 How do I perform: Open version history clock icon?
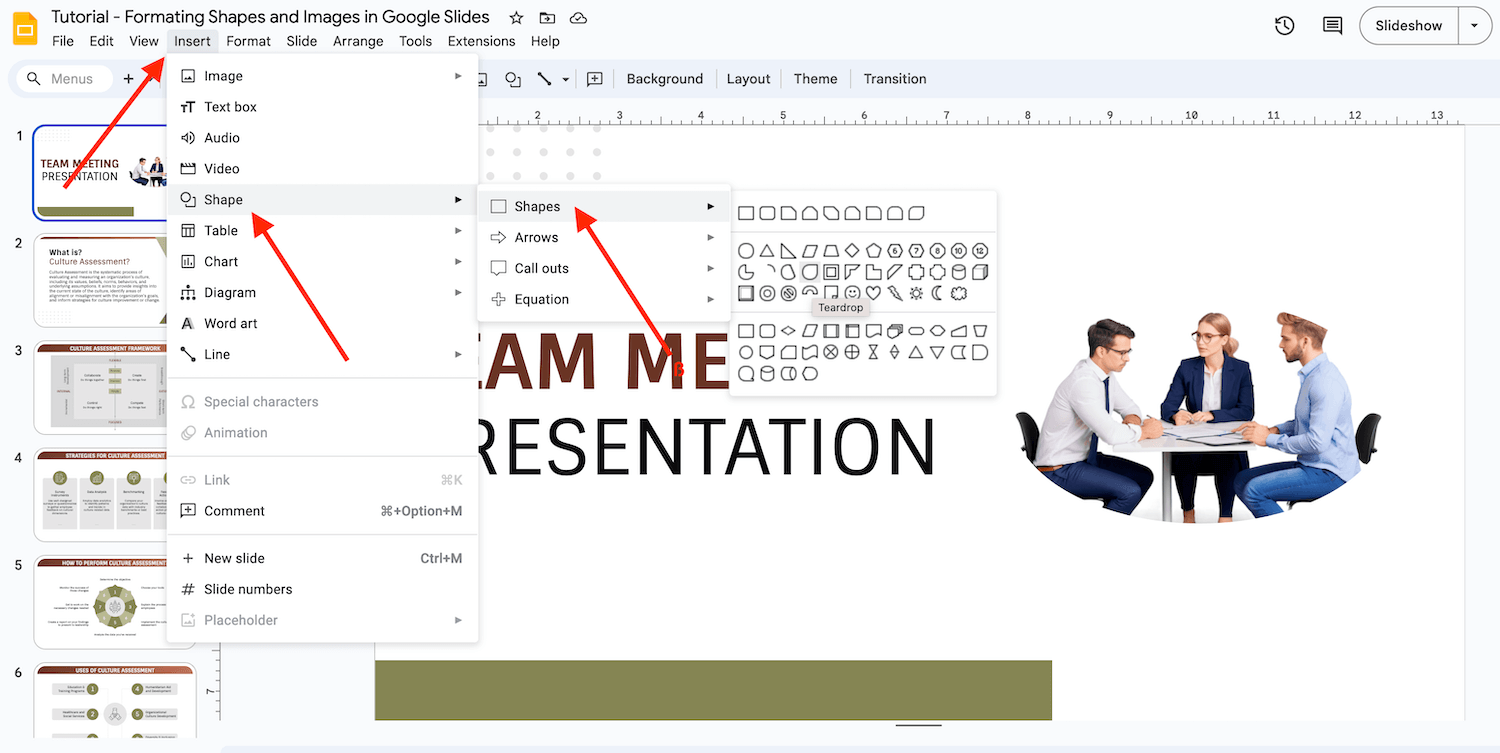(x=1284, y=25)
